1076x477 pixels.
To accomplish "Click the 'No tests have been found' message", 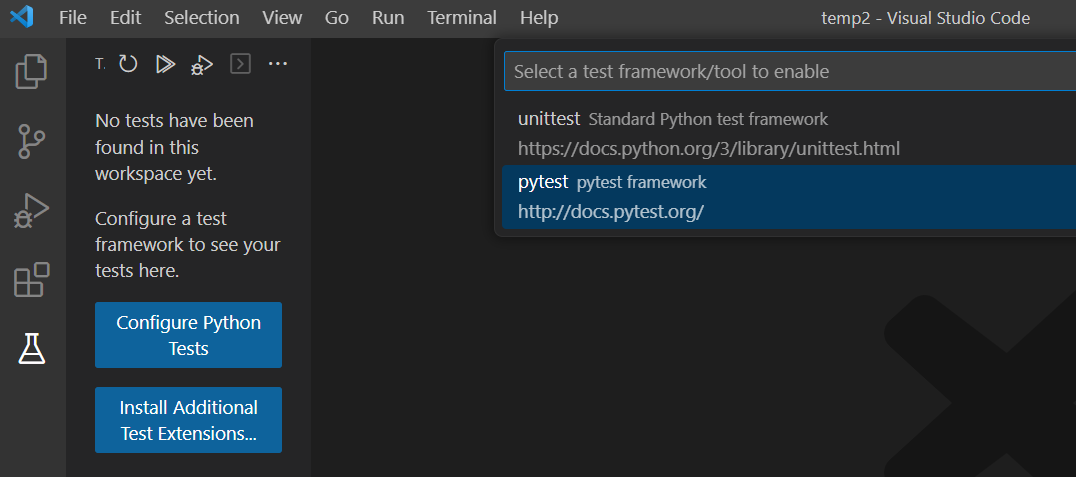I will tap(174, 148).
